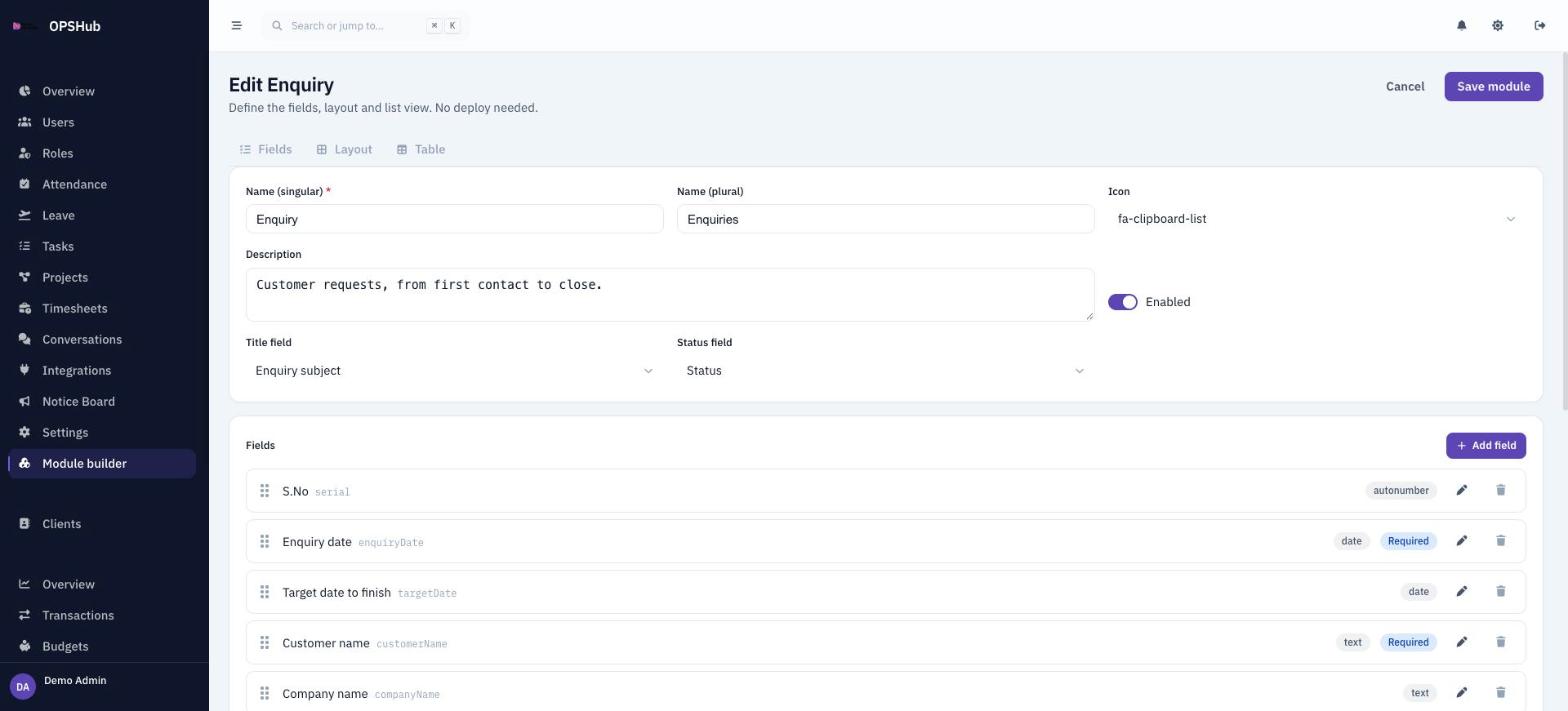Click the Enquiry date row drag handle

point(264,542)
